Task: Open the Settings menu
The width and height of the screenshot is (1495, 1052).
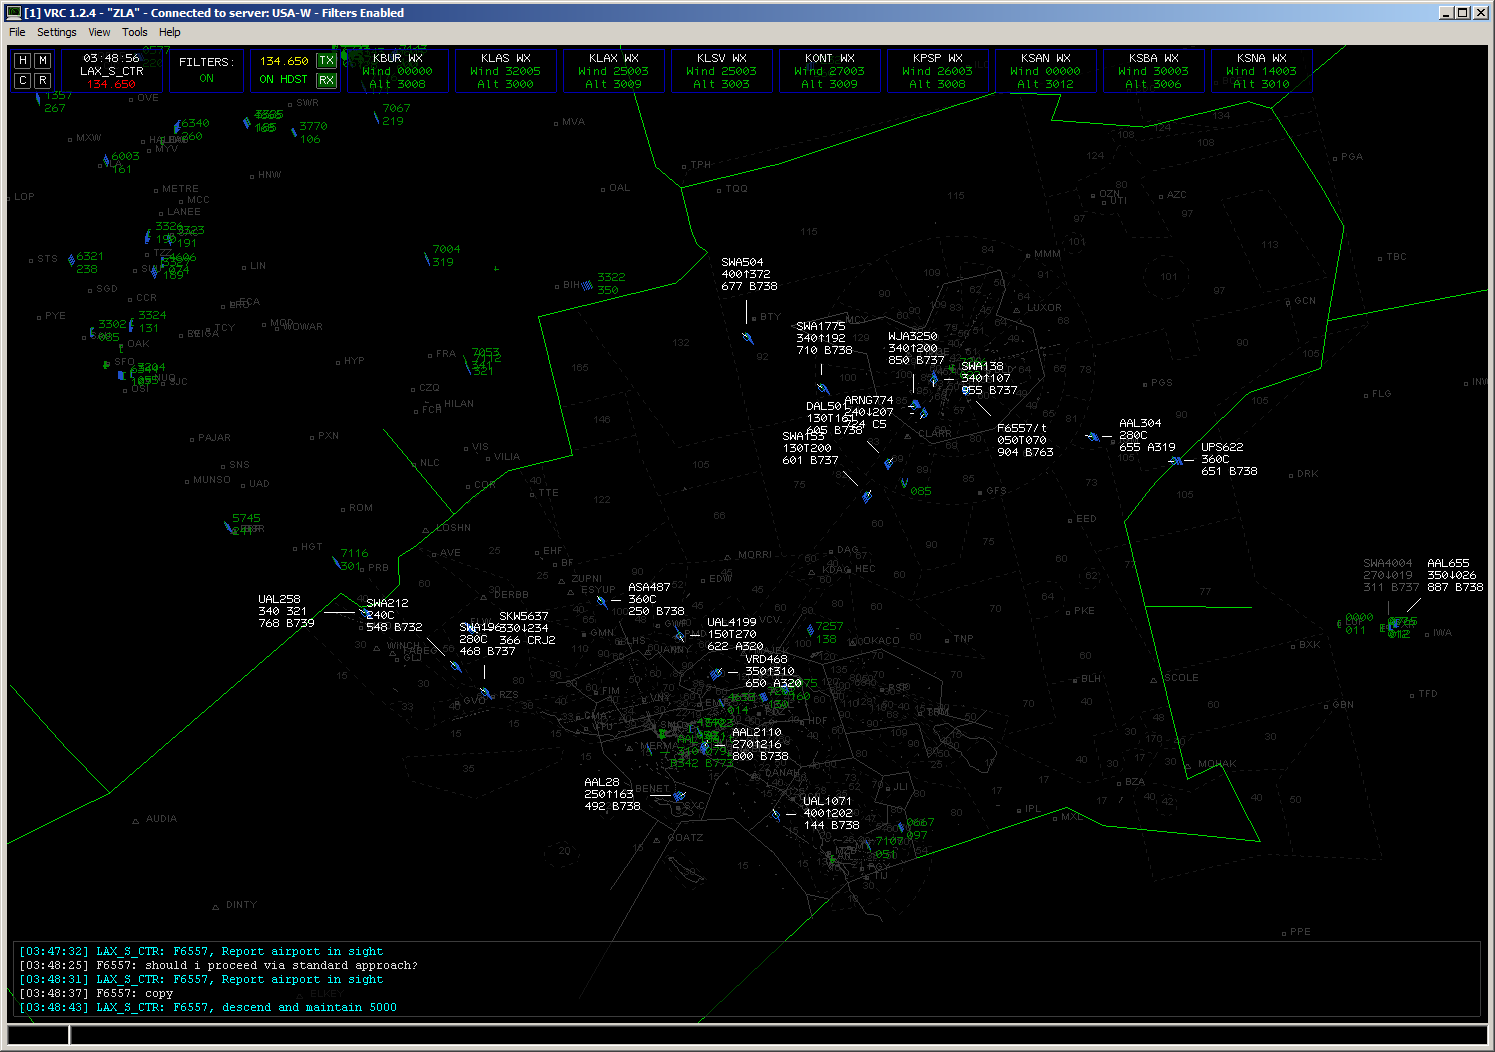Action: coord(56,32)
